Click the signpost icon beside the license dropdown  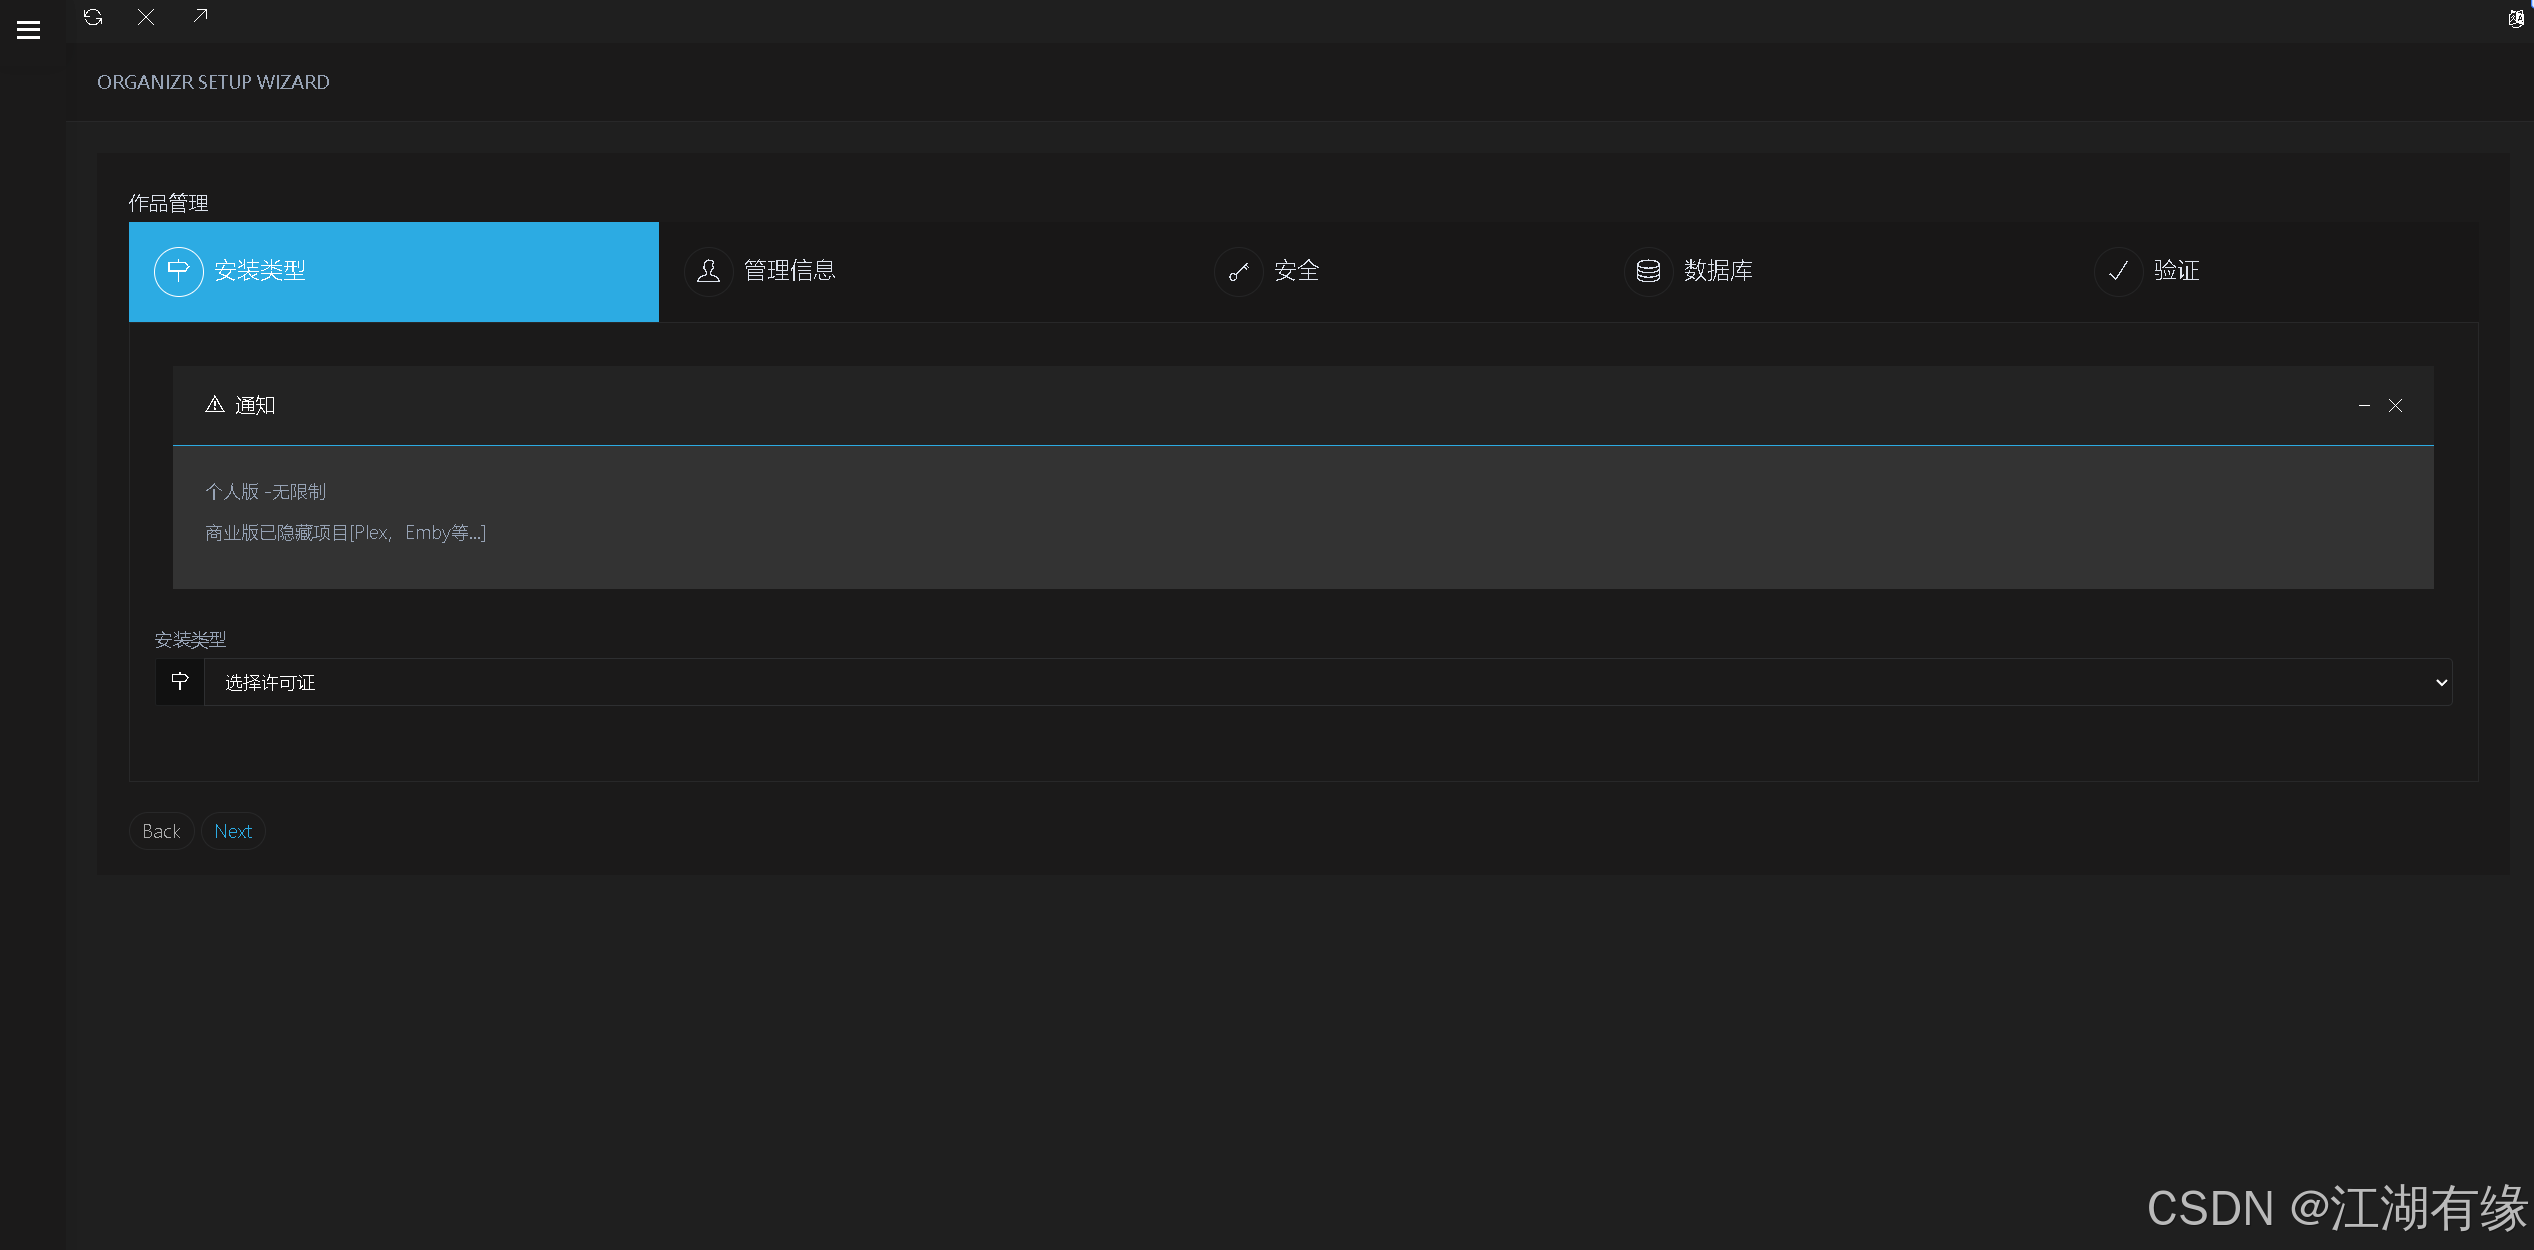click(x=180, y=682)
